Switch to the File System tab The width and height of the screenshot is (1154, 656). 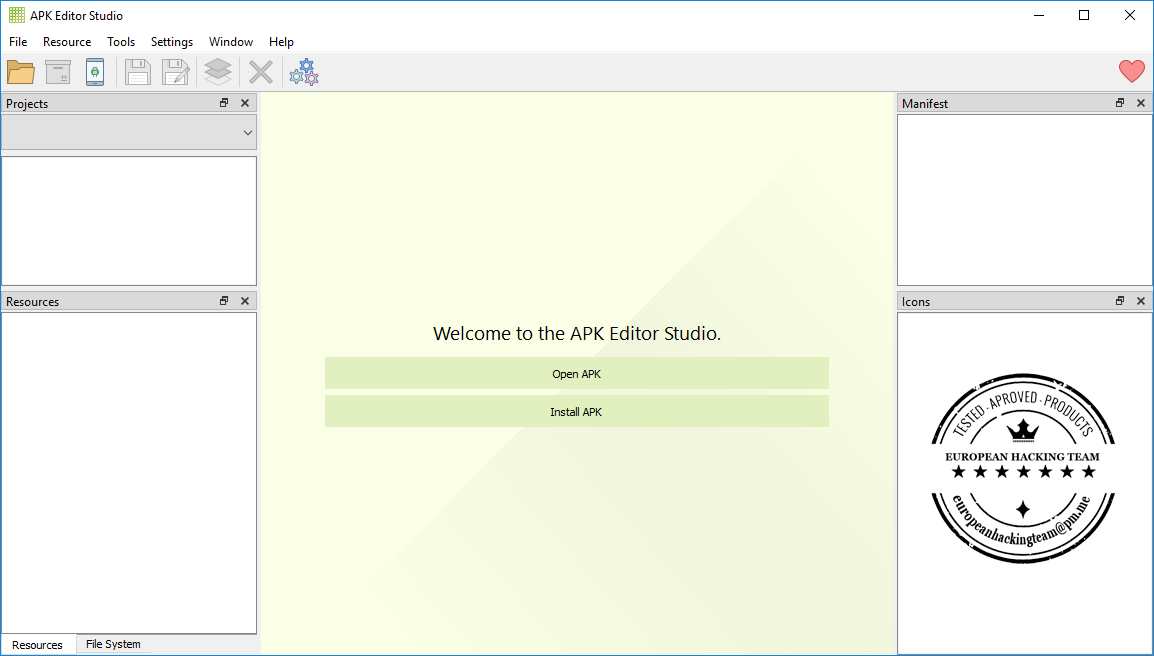(112, 644)
